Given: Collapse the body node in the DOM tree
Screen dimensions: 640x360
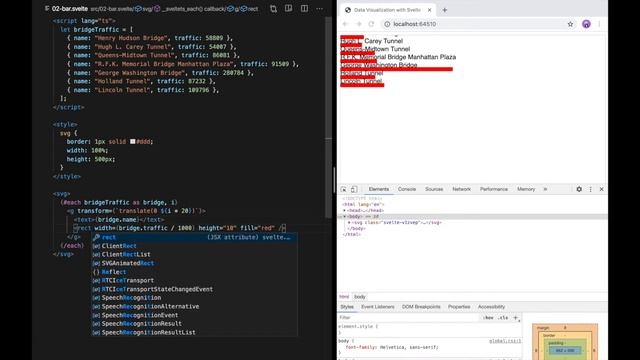Looking at the screenshot, I should 344,217.
